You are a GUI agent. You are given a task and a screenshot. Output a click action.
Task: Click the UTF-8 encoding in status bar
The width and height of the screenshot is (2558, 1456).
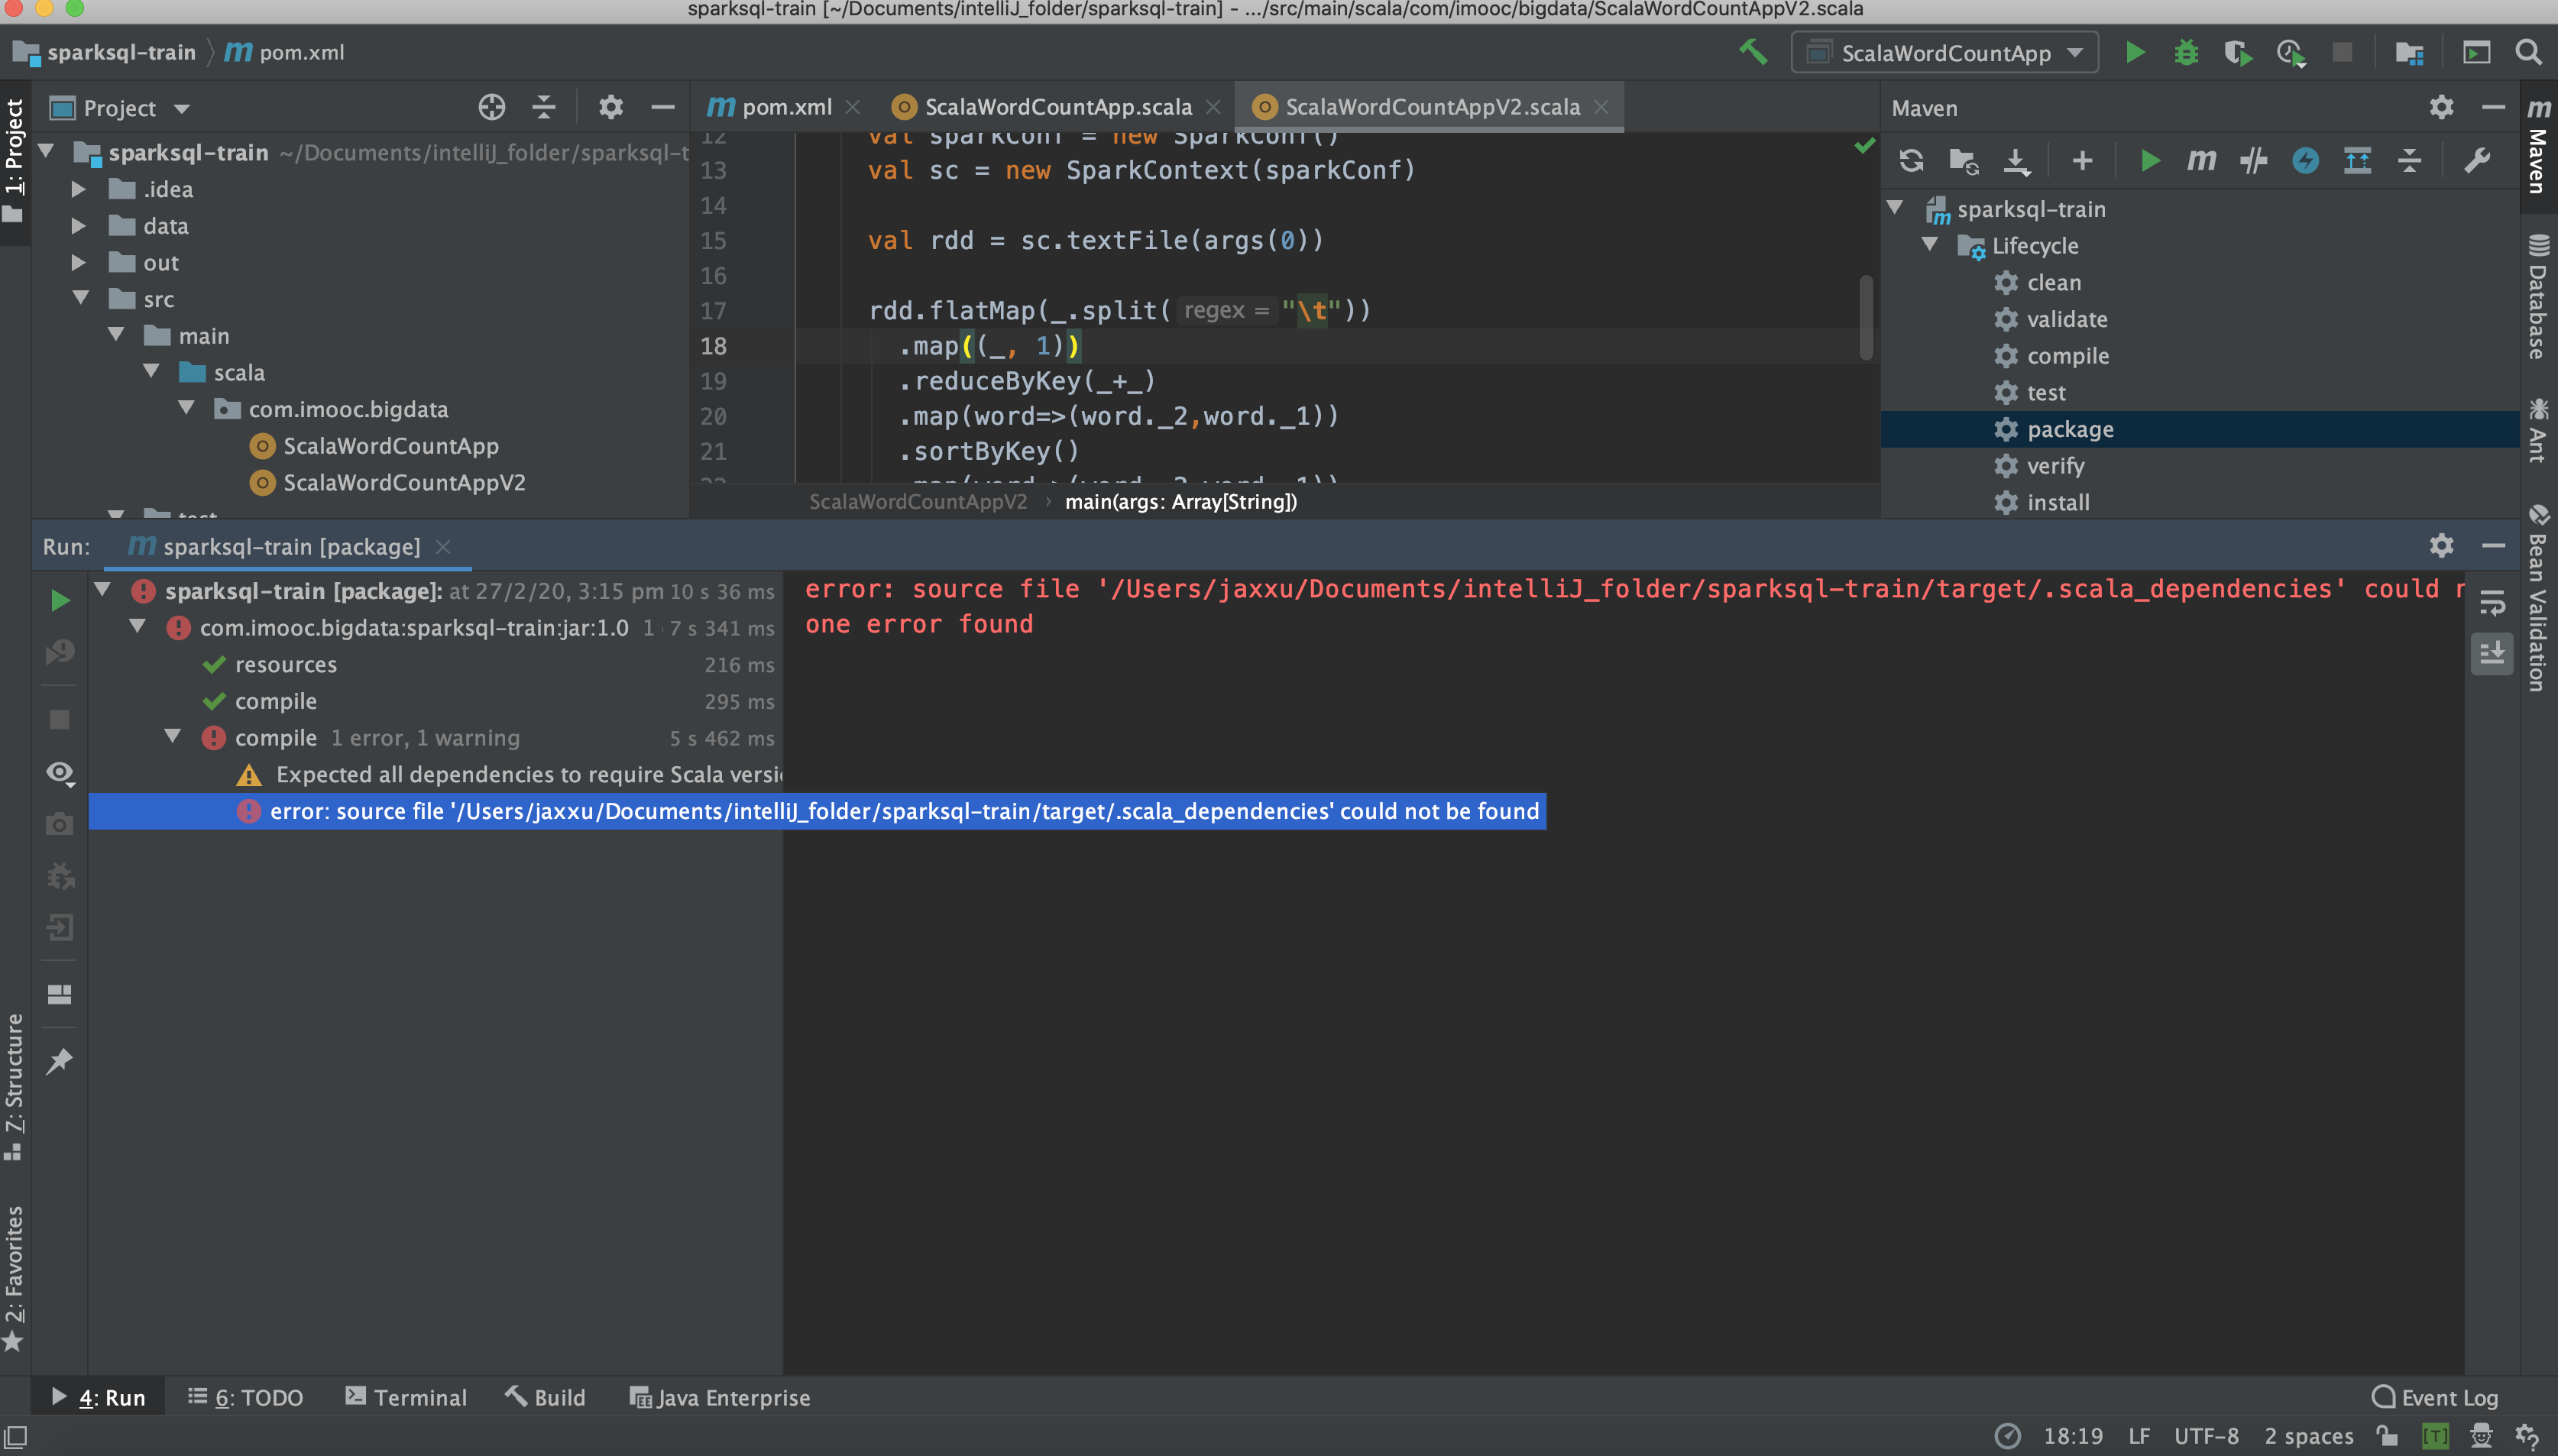tap(2205, 1436)
